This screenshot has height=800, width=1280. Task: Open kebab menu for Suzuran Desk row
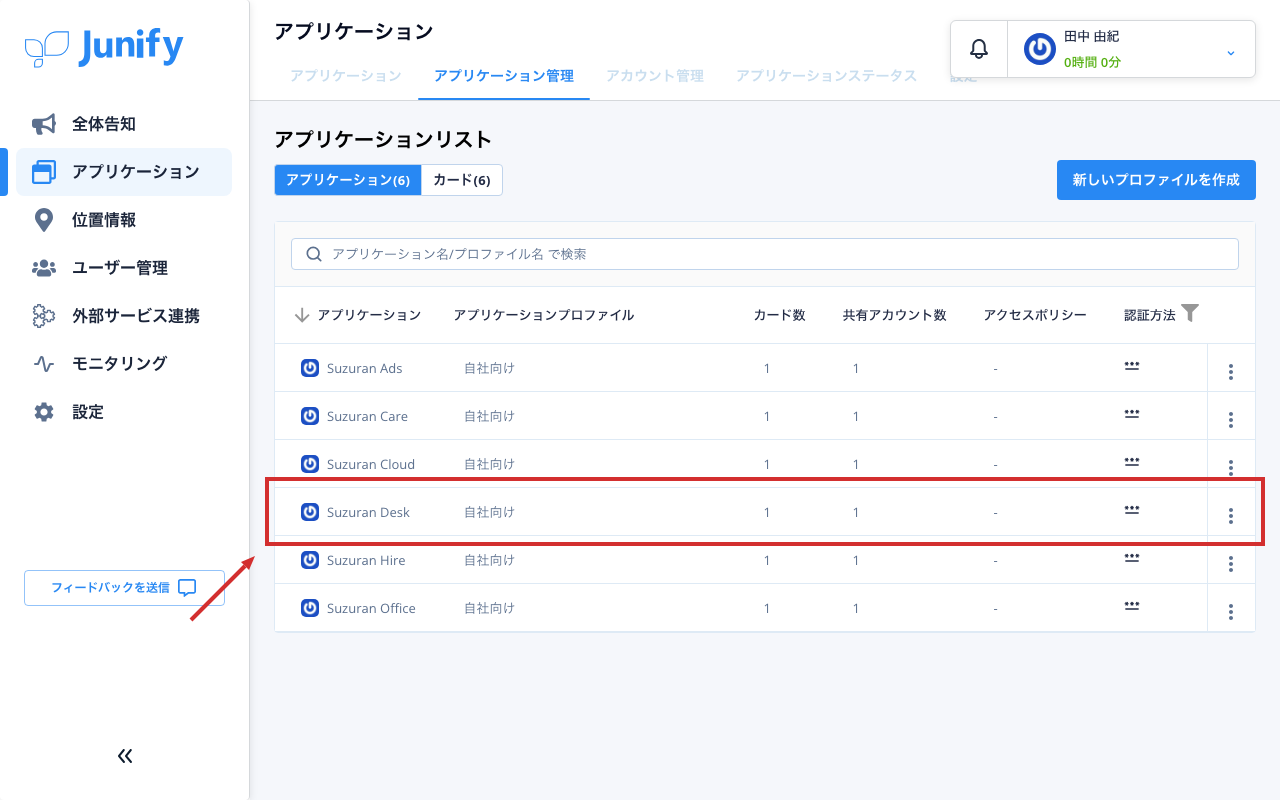[x=1231, y=516]
